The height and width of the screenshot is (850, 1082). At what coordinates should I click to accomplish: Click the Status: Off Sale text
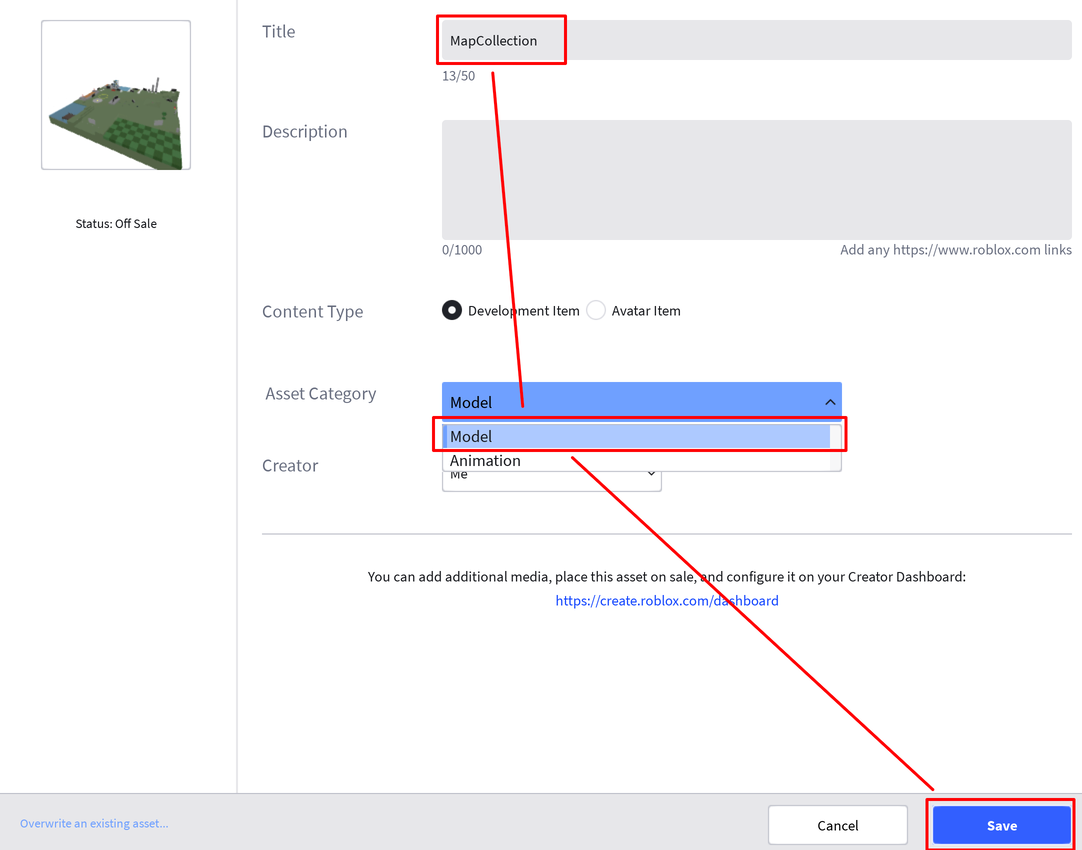point(116,224)
